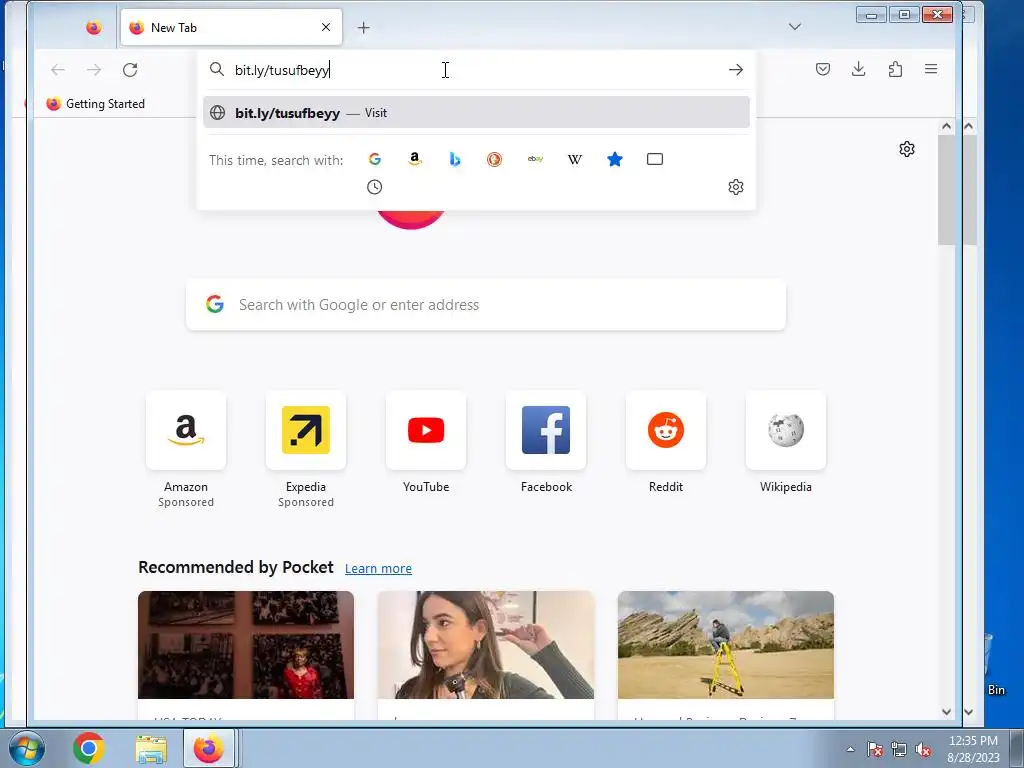This screenshot has height=768, width=1024.
Task: Click the Back navigation arrow
Action: coord(58,69)
